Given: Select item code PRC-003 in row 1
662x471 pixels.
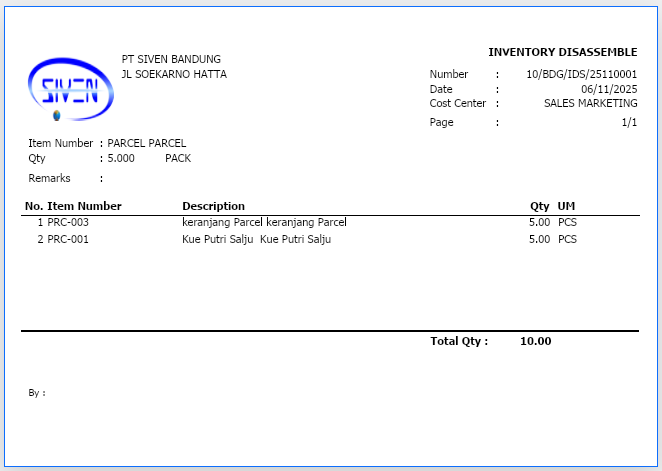Looking at the screenshot, I should 68,222.
